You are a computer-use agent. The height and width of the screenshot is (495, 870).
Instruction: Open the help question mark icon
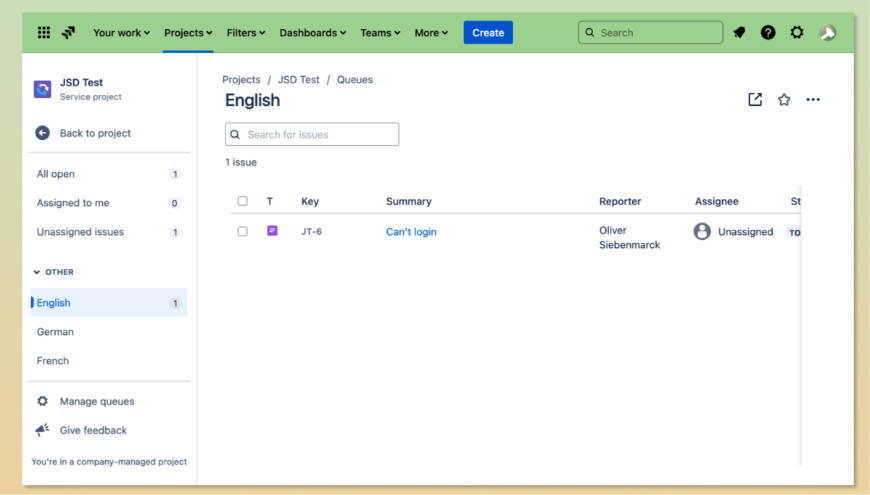(768, 33)
